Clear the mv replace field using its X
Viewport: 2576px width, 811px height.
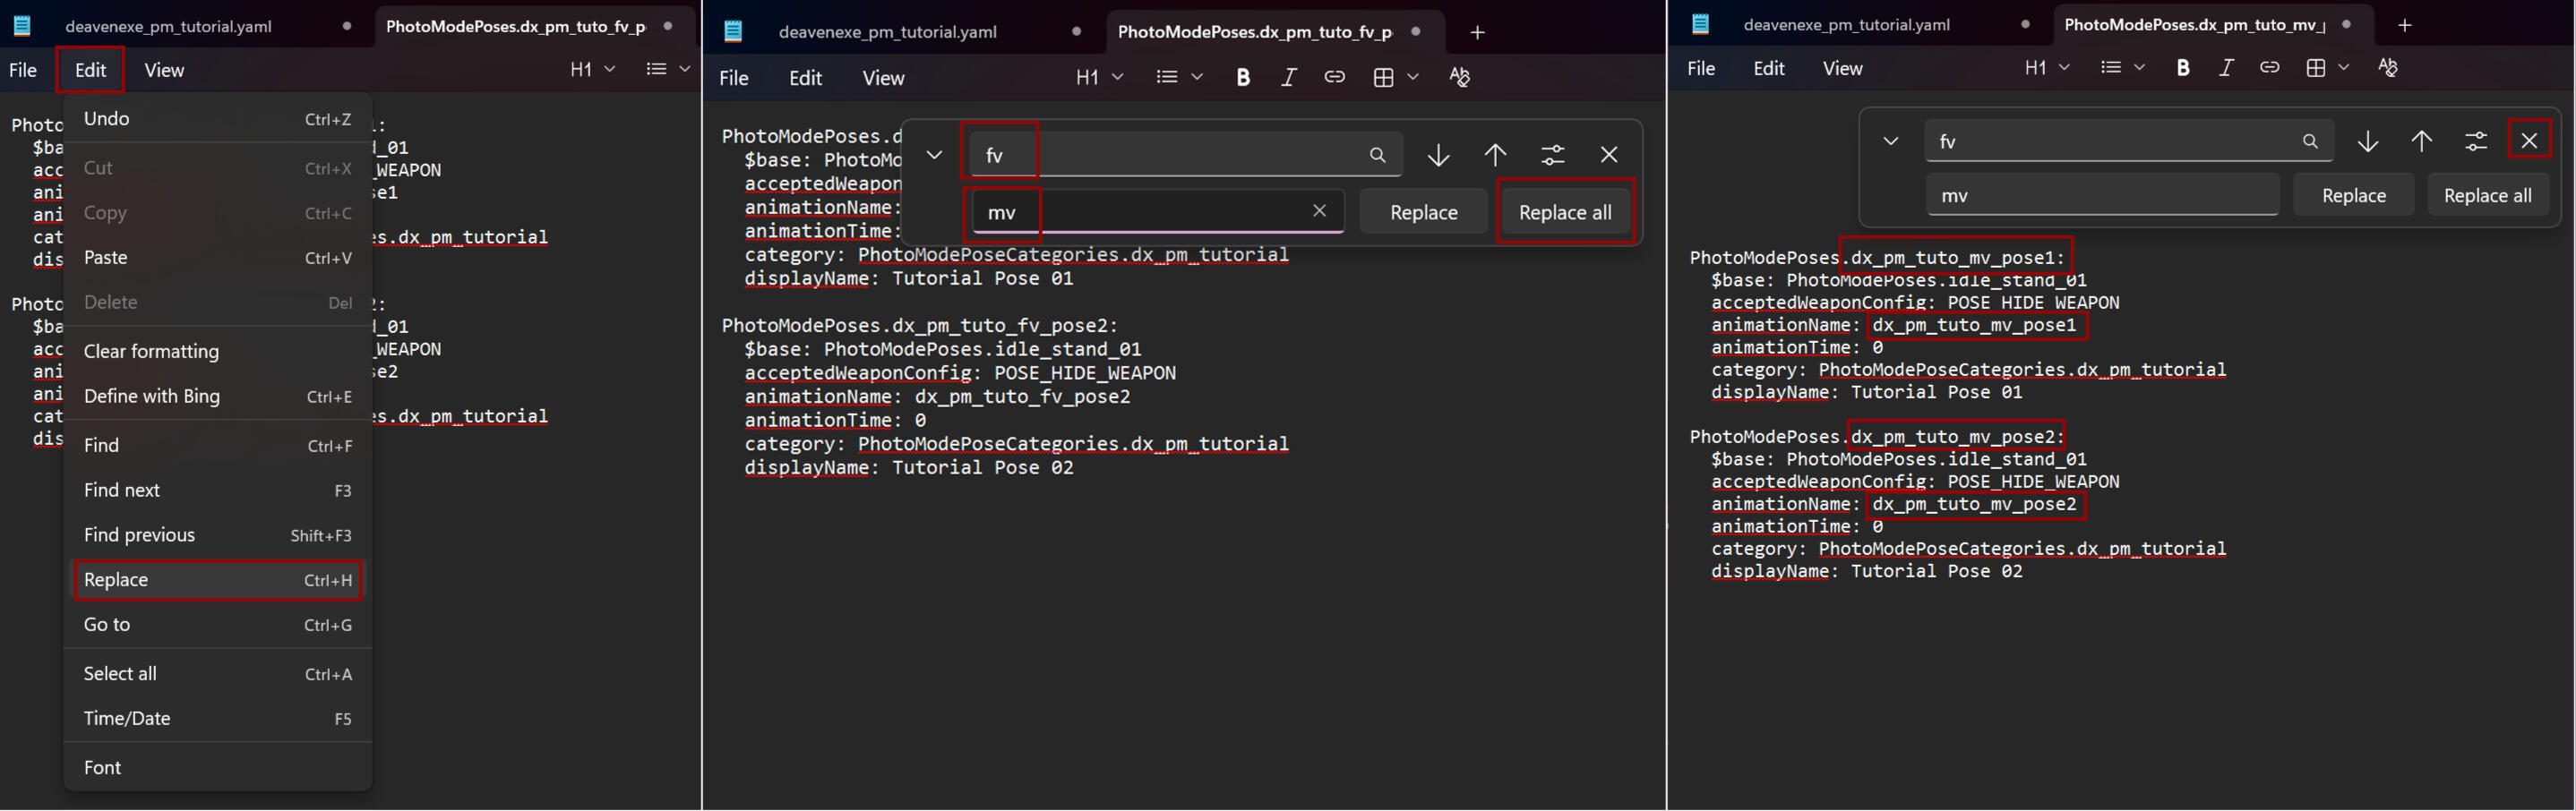coord(1319,210)
